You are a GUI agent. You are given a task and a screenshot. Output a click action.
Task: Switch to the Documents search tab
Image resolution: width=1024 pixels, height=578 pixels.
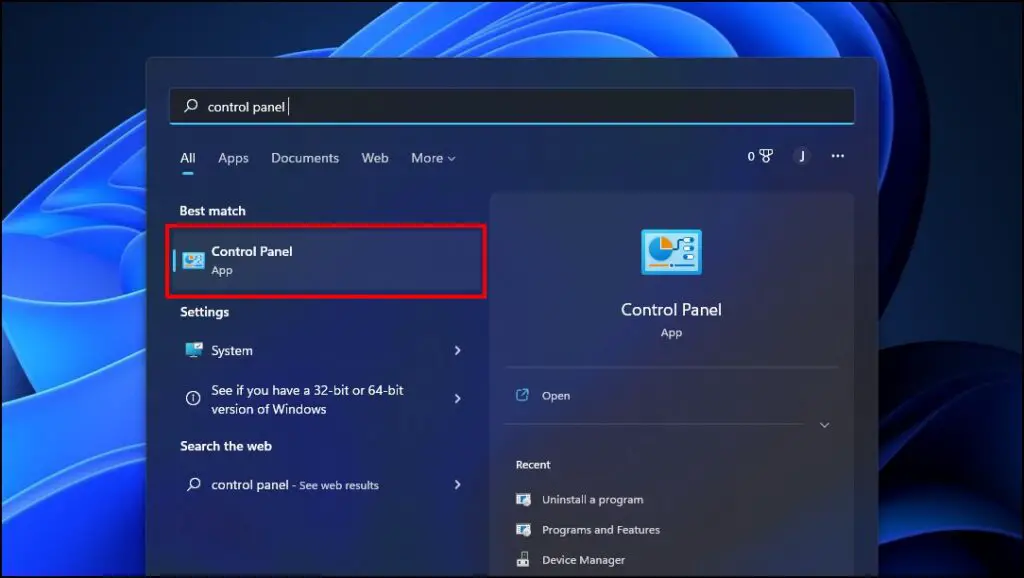(x=305, y=158)
